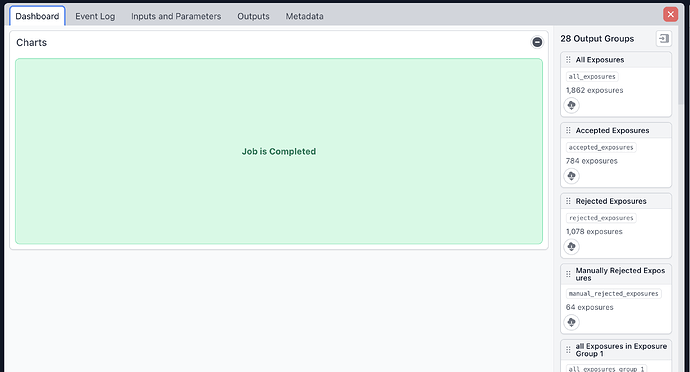Grab the Exposure Group 1 drag handle
690x372 pixels.
coord(568,350)
